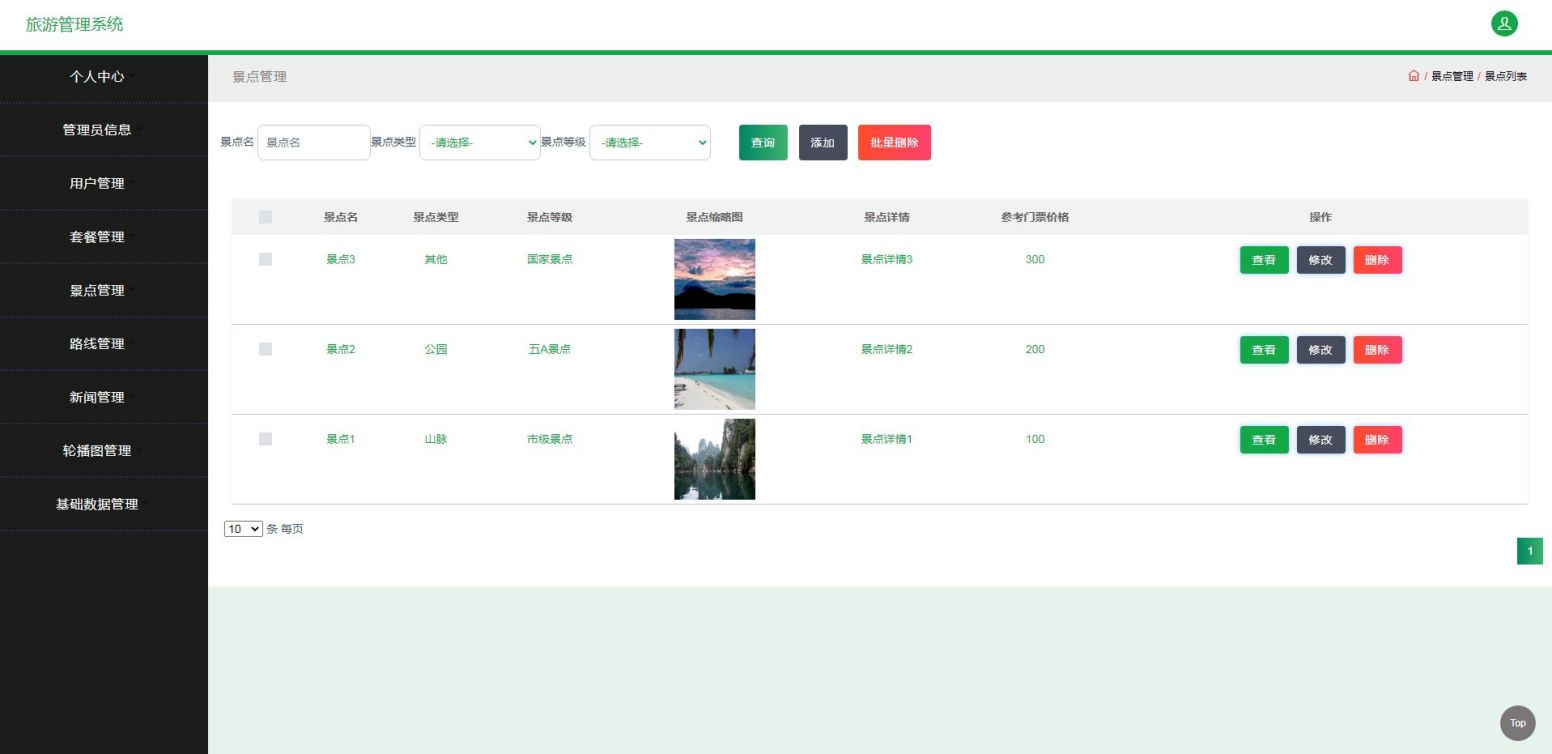The height and width of the screenshot is (754, 1552).
Task: Expand the 路线管理 sidebar menu
Action: coord(104,343)
